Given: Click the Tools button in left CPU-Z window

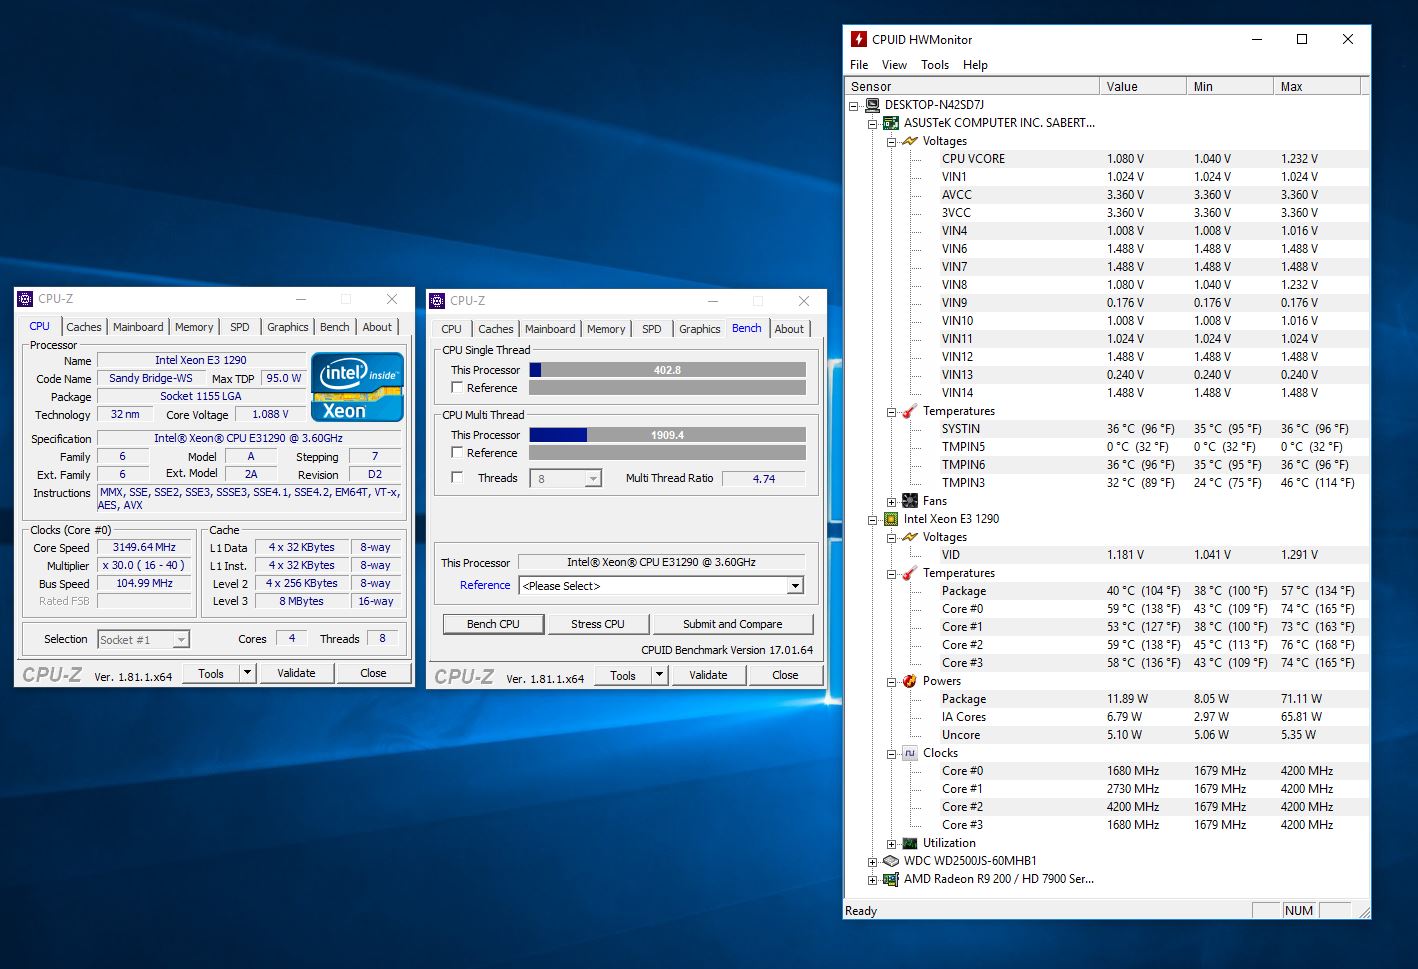Looking at the screenshot, I should (211, 673).
